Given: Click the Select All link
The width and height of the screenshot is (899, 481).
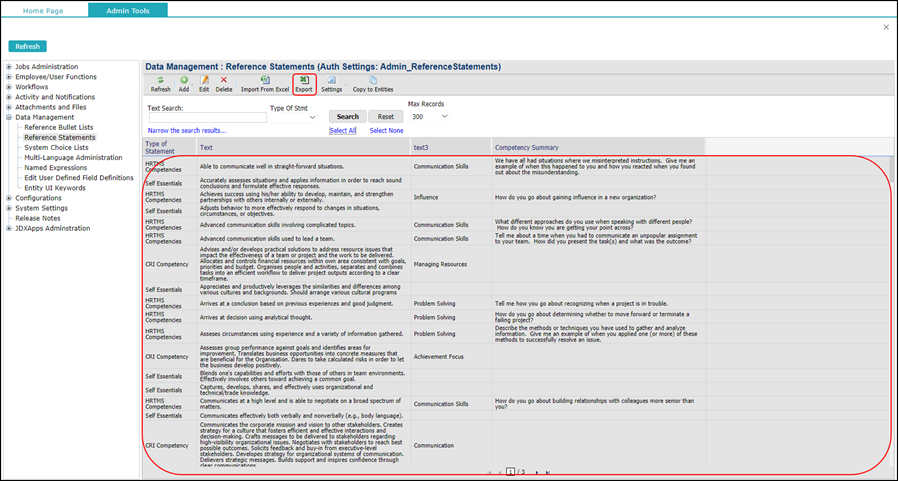Looking at the screenshot, I should click(343, 131).
